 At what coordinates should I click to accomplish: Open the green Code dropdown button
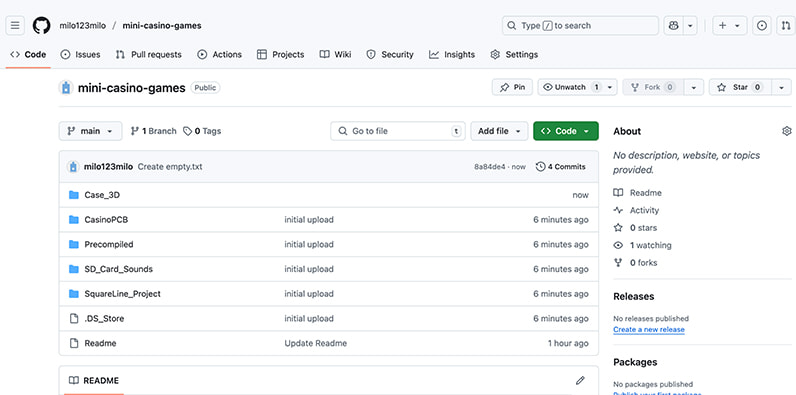coord(566,131)
